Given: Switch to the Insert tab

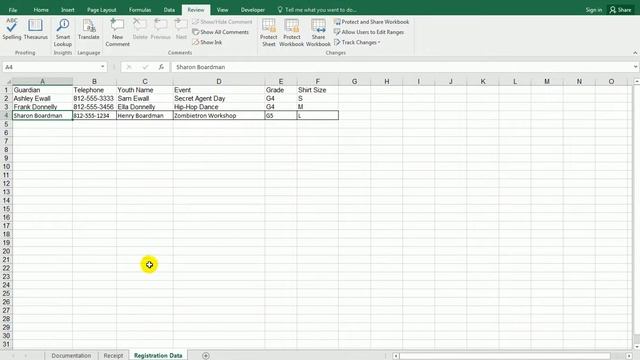Looking at the screenshot, I should tap(68, 10).
